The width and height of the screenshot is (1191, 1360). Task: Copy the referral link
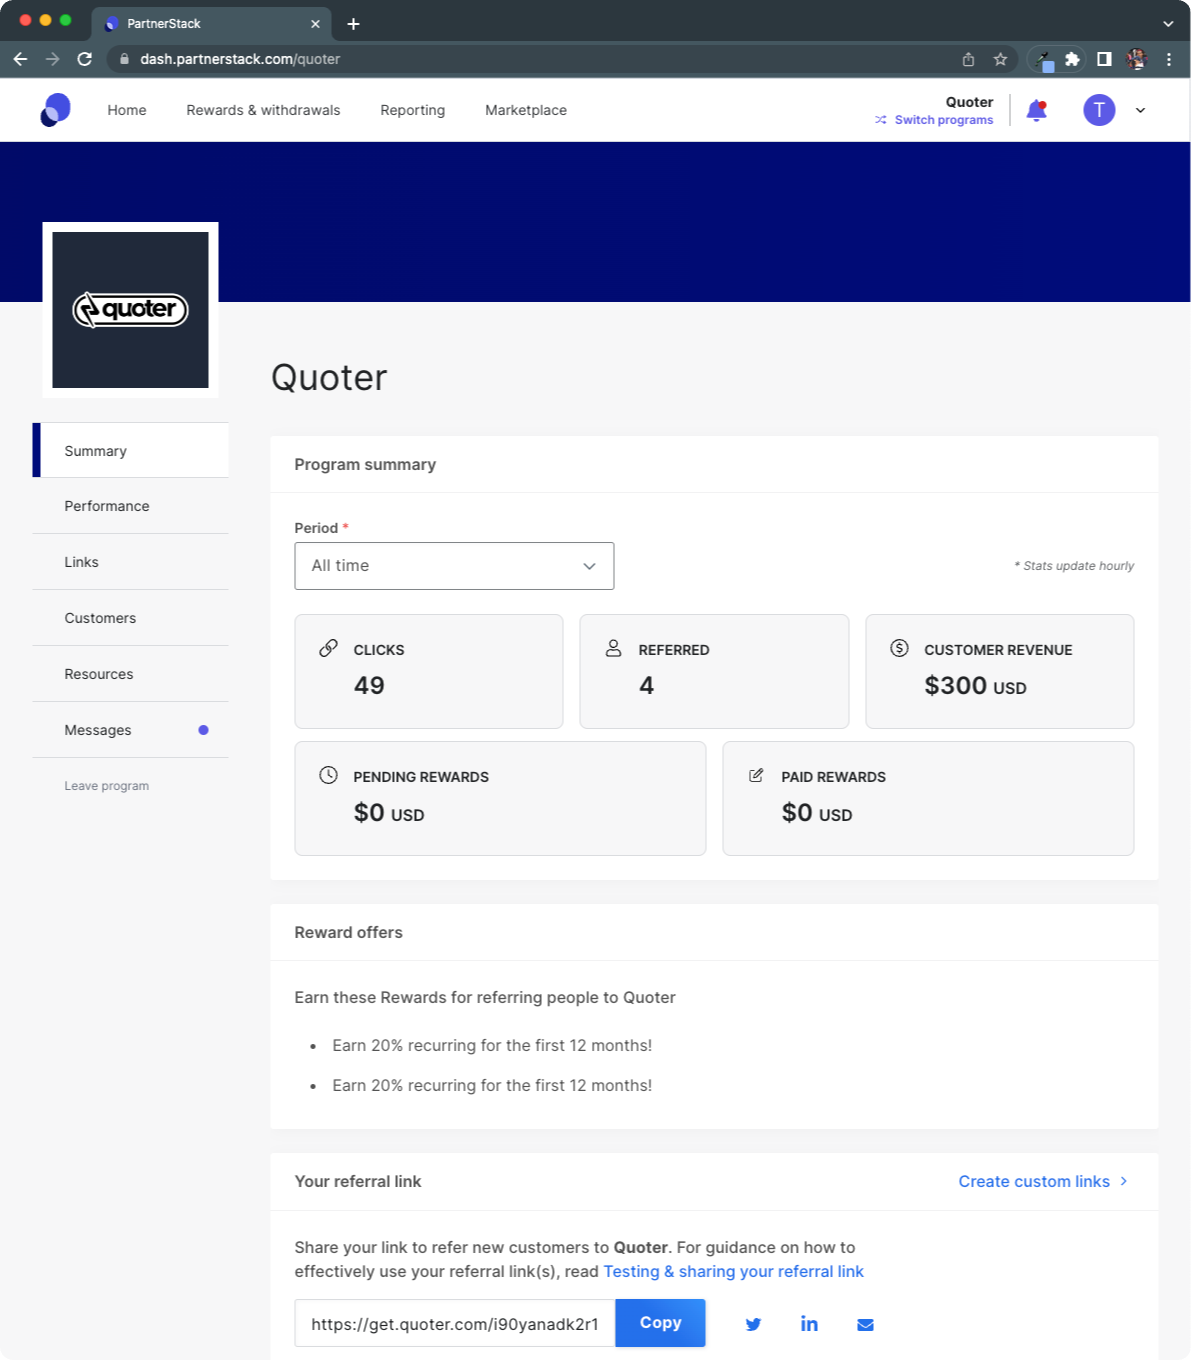click(x=660, y=1323)
